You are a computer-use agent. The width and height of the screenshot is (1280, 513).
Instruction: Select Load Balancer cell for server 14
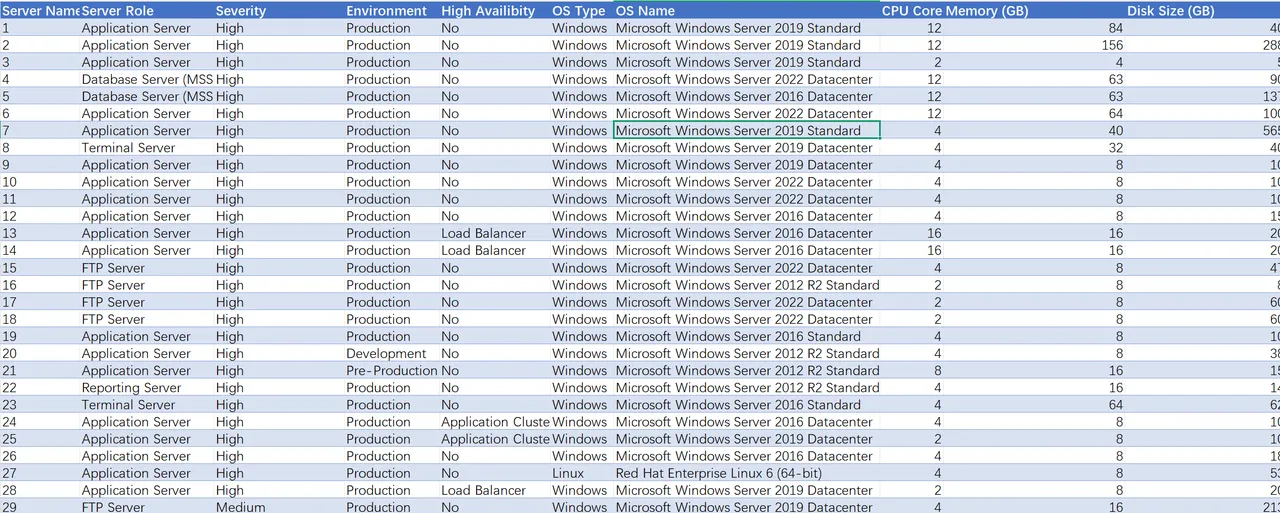(494, 251)
